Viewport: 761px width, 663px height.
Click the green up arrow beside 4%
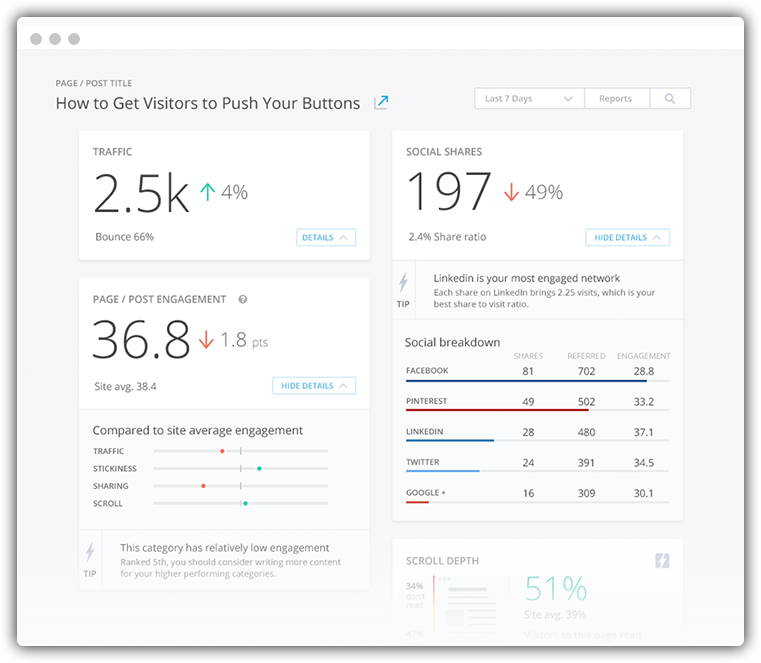(207, 192)
